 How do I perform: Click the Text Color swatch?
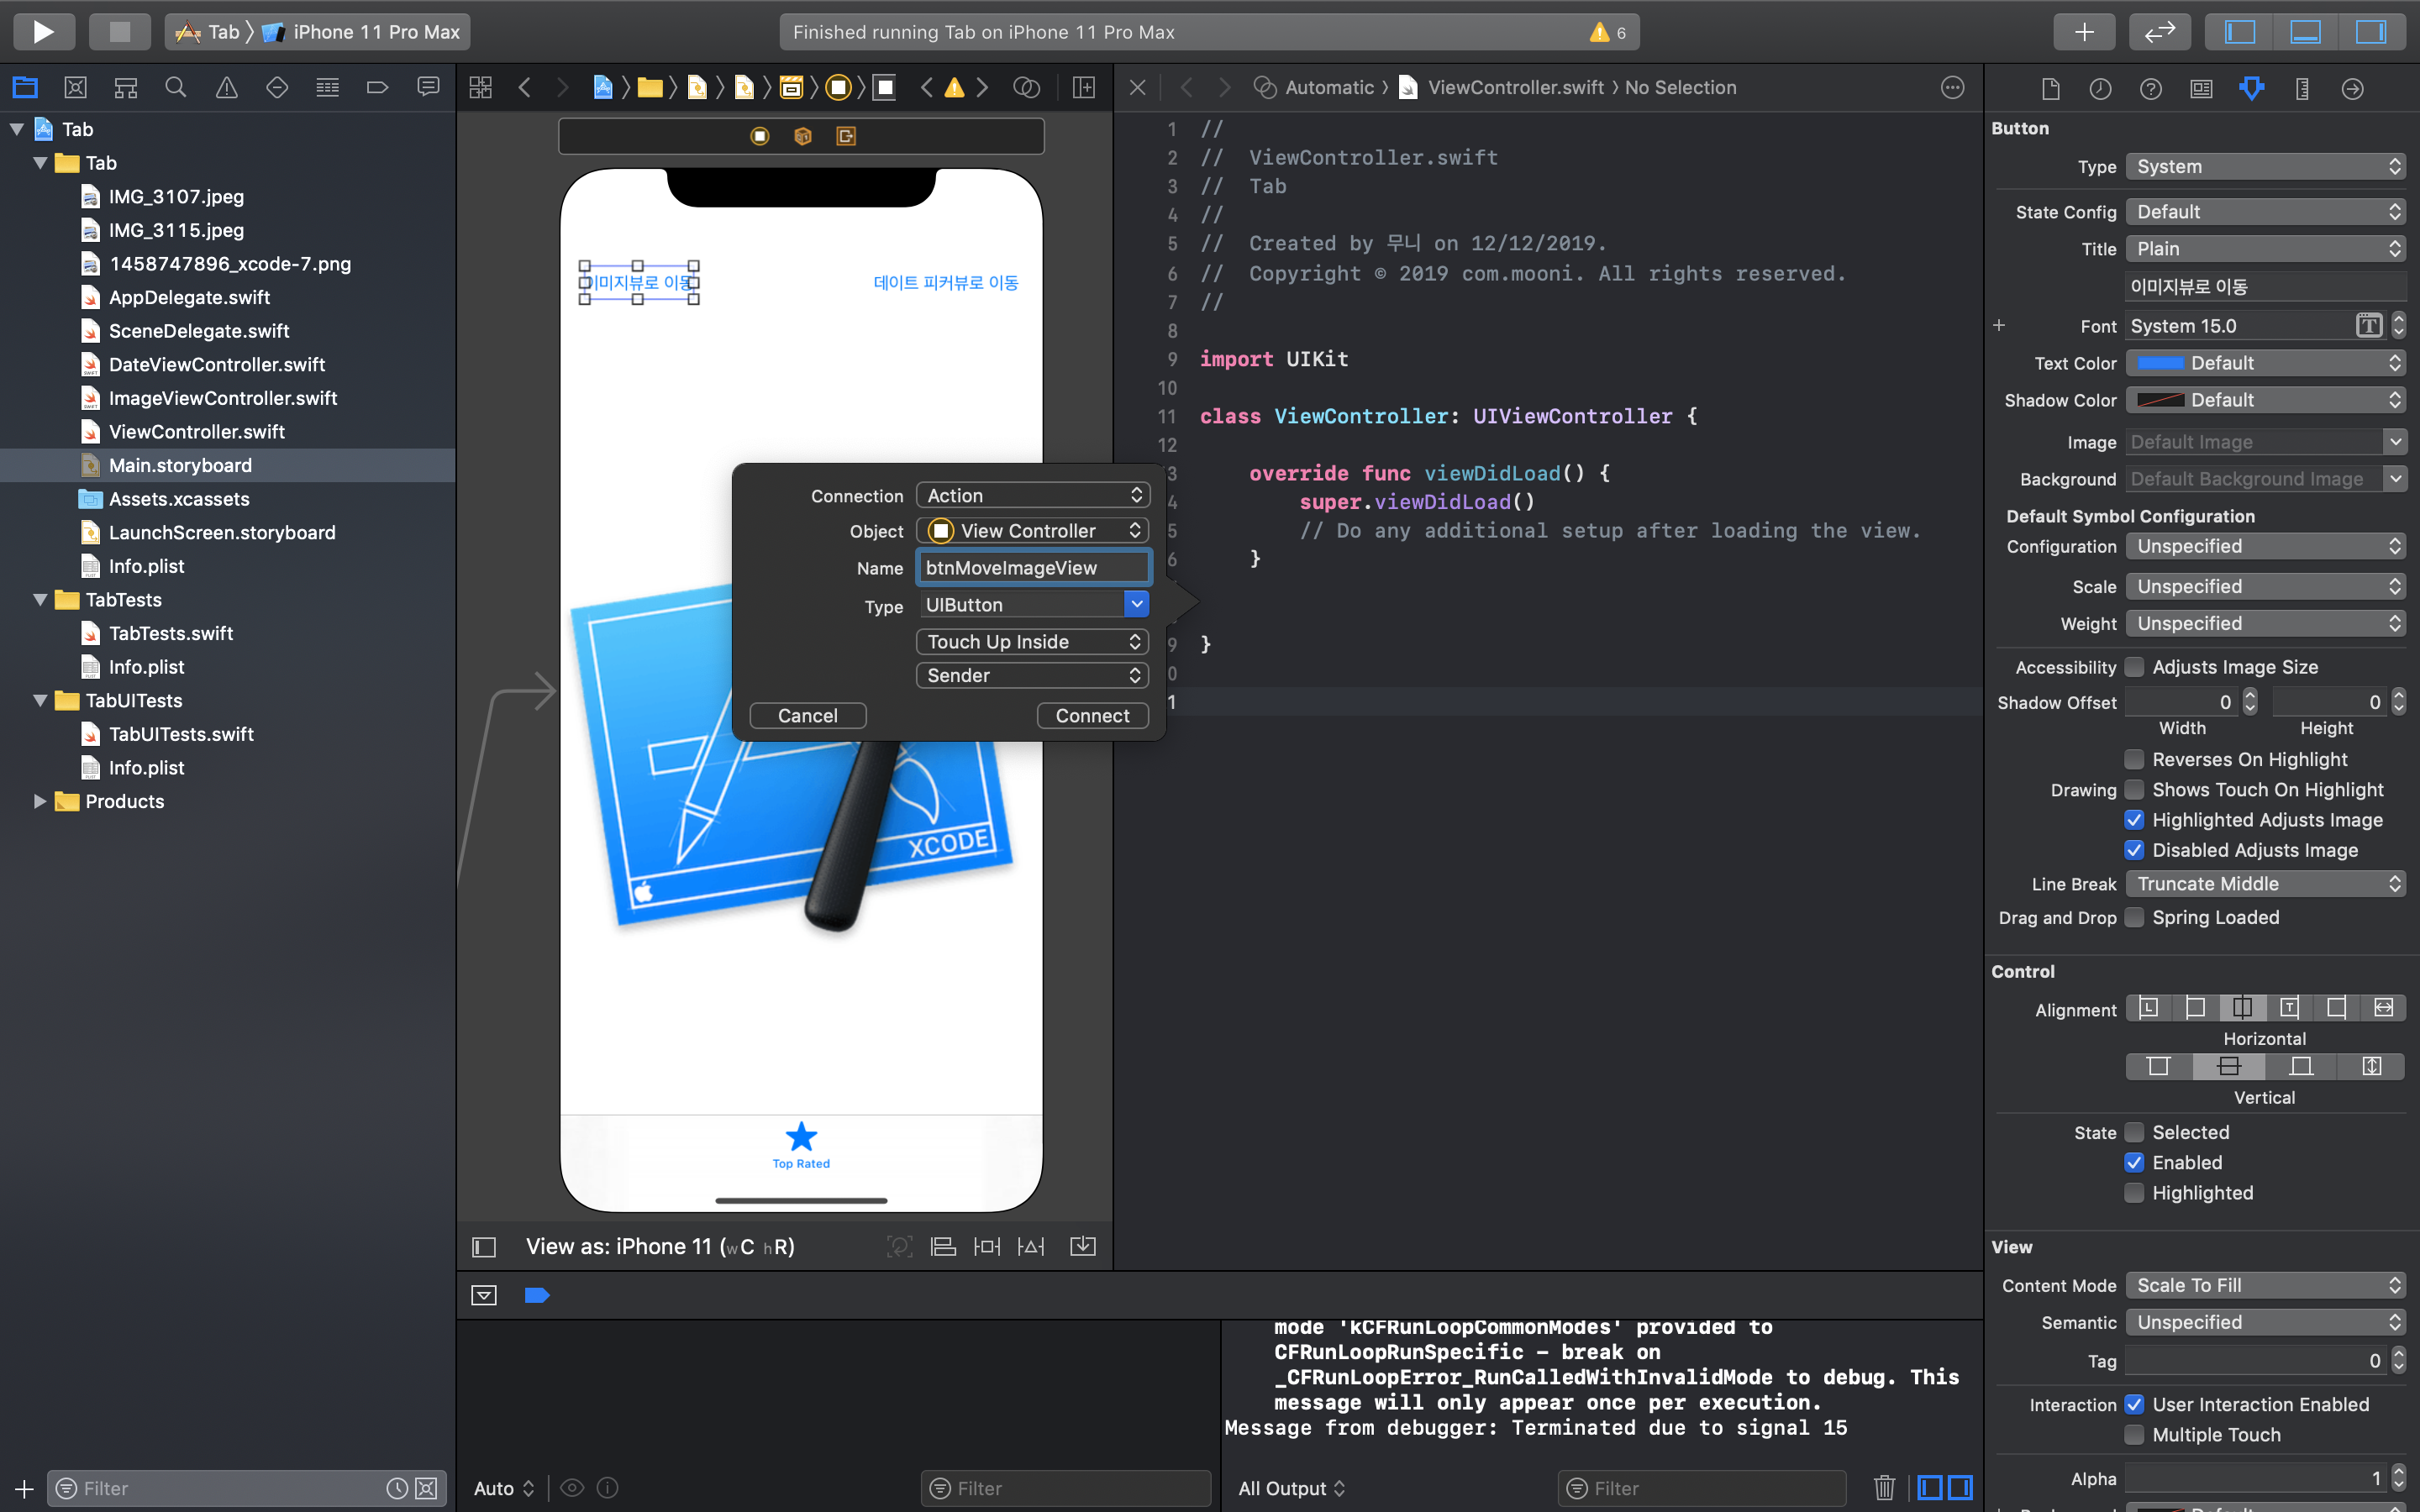tap(2160, 363)
